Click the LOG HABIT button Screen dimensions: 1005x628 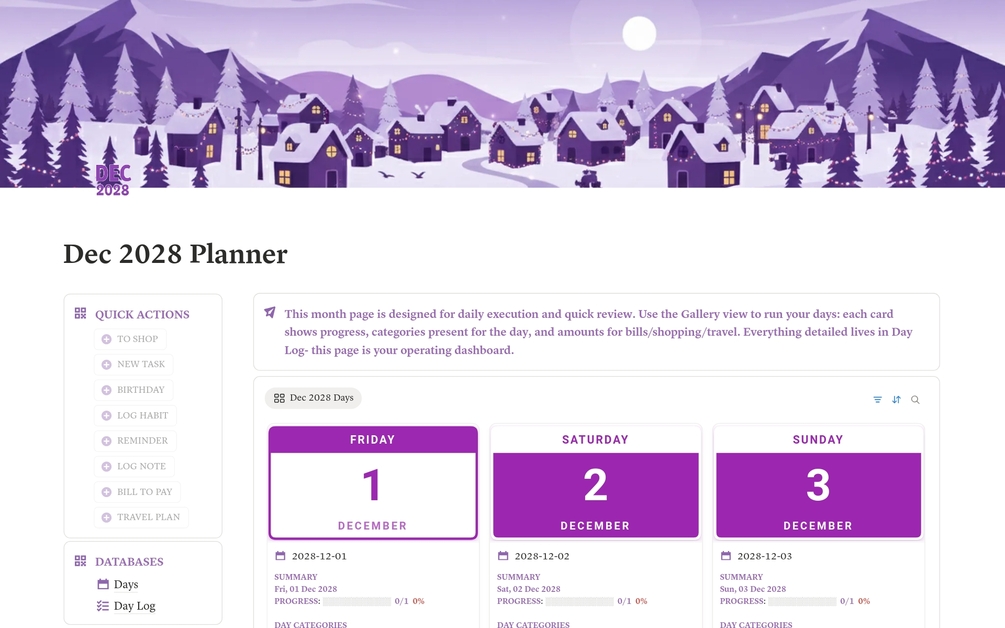click(135, 415)
